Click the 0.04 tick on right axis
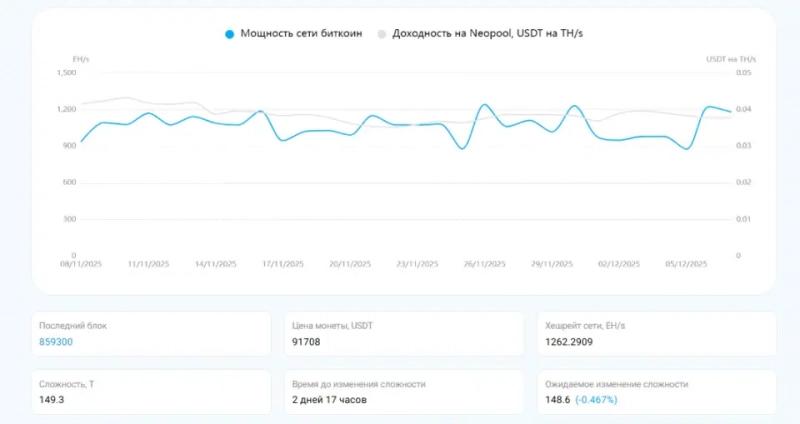The height and width of the screenshot is (424, 800). 744,109
